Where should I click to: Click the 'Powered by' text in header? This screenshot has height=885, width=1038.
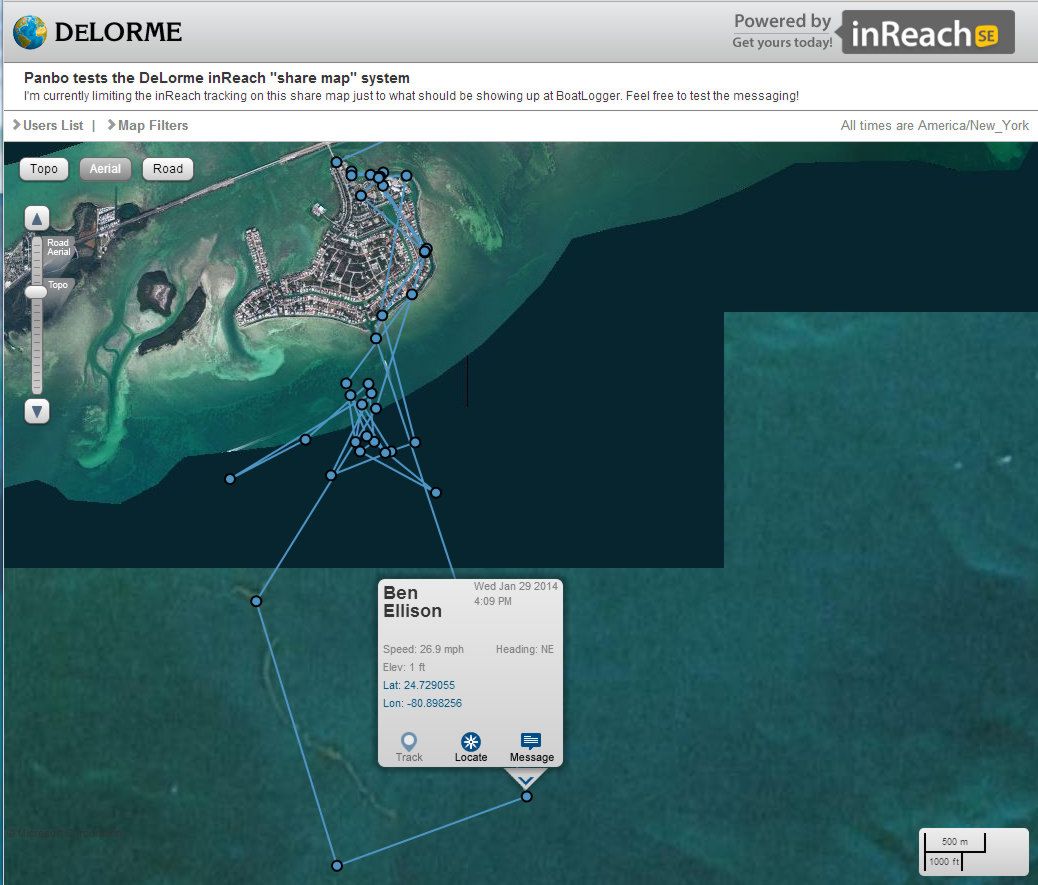pyautogui.click(x=782, y=21)
